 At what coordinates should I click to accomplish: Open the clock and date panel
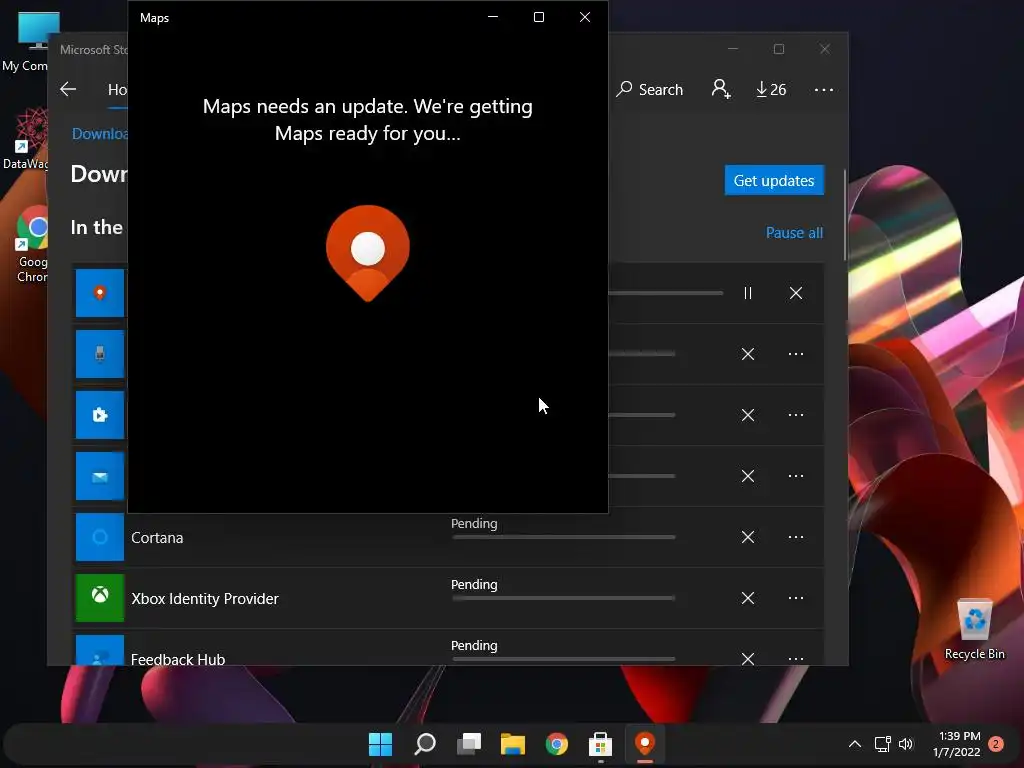957,744
